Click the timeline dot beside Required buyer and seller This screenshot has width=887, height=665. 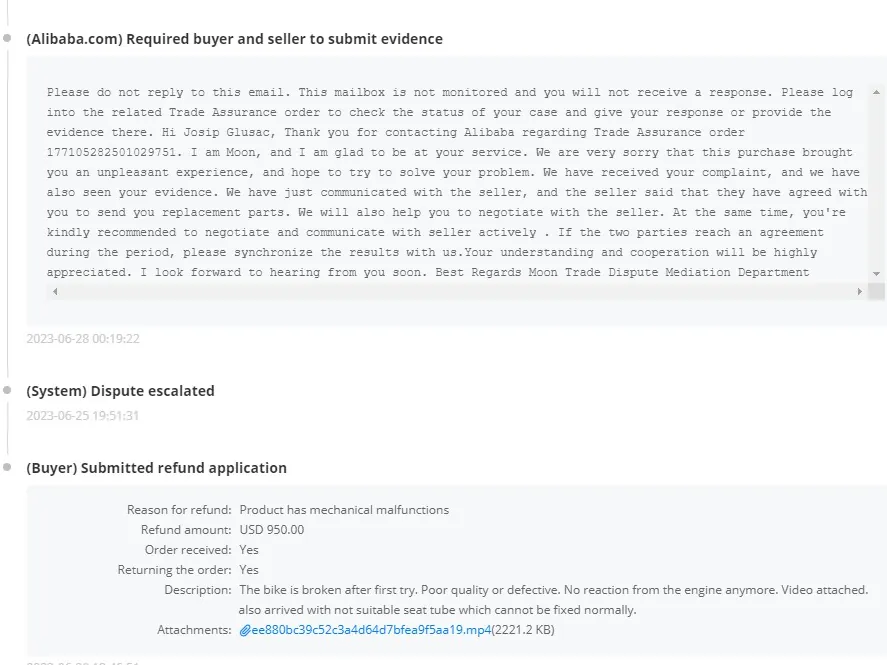click(x=7, y=39)
